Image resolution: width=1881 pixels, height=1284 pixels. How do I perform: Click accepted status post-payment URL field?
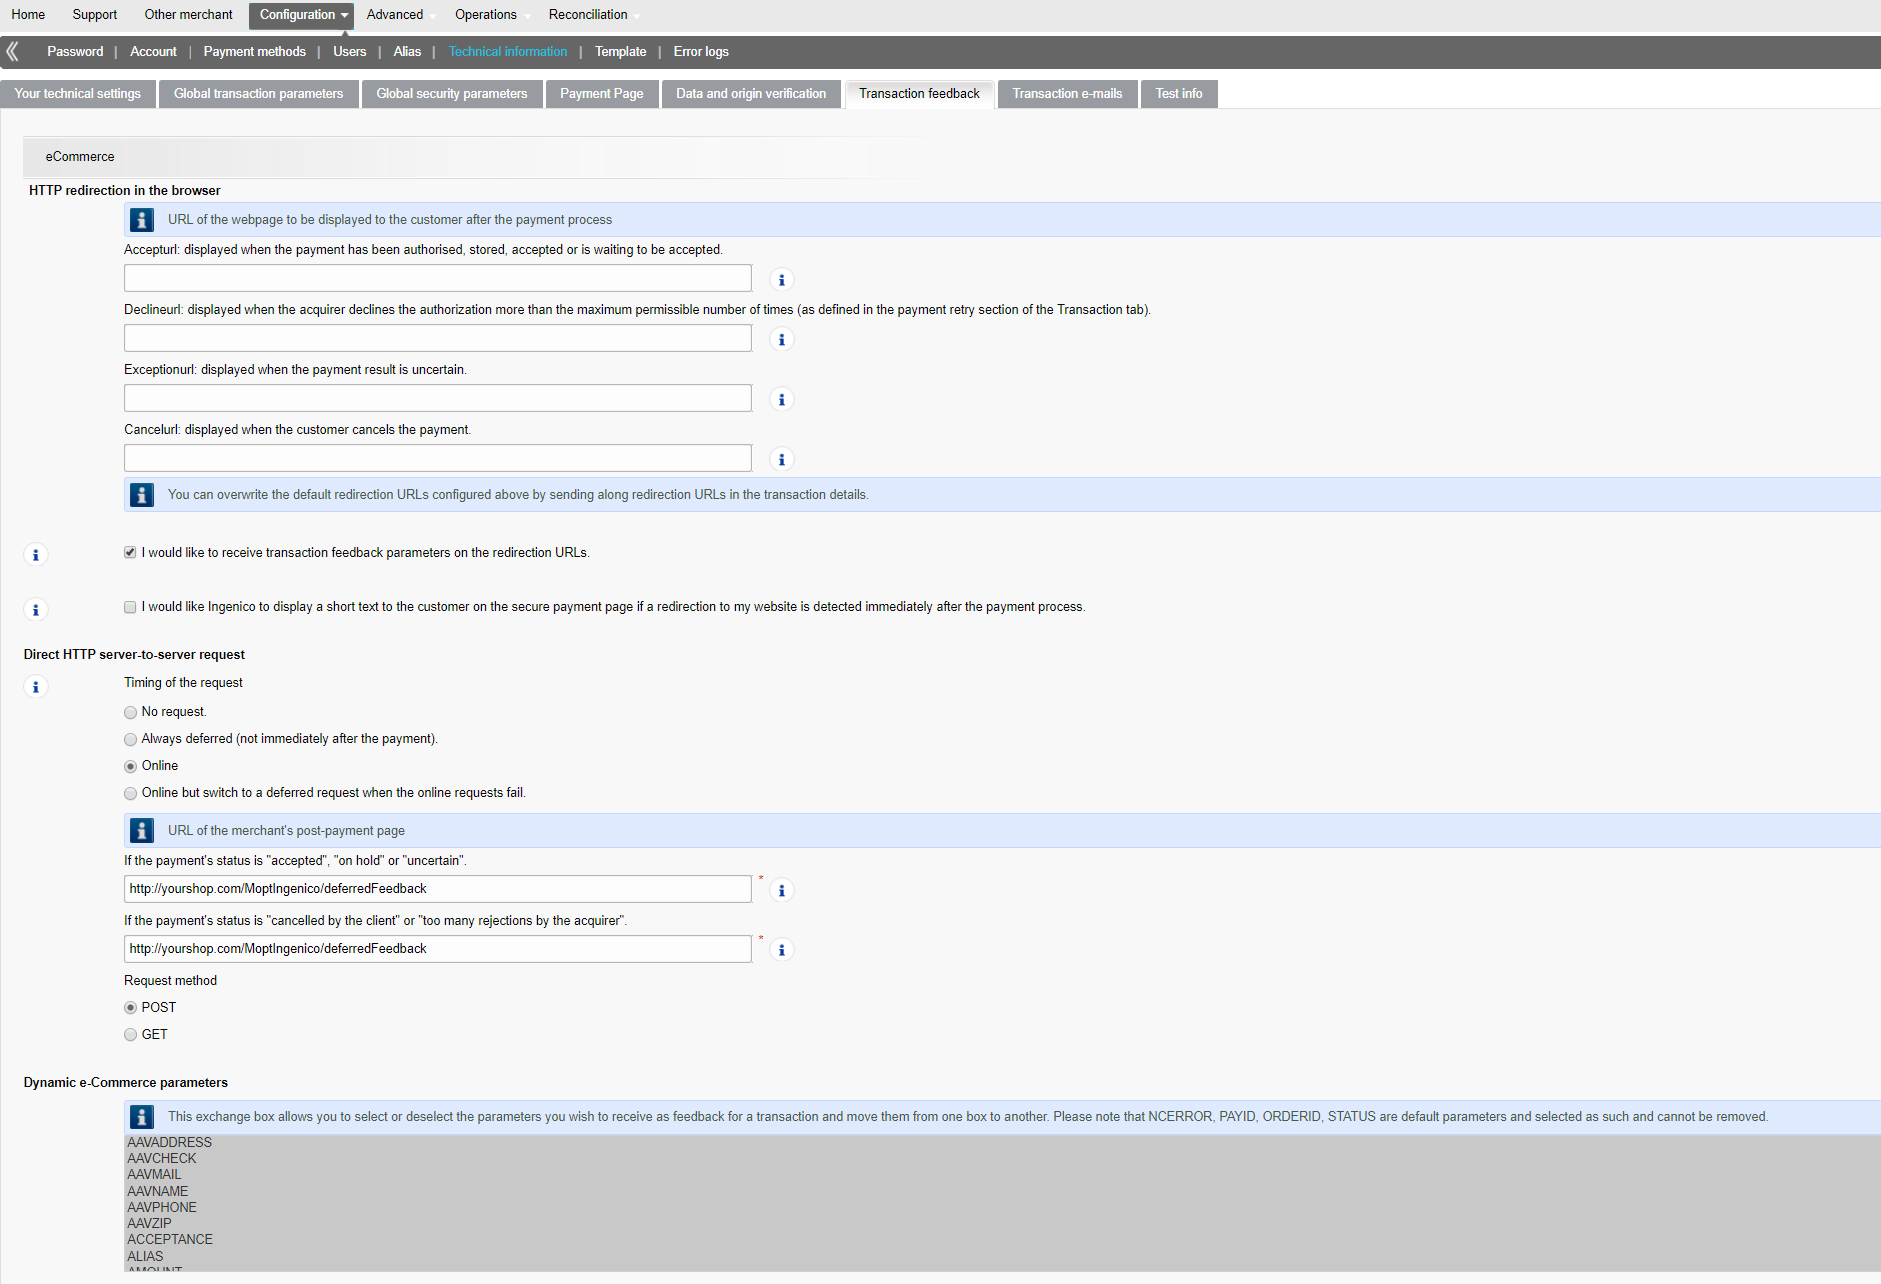(x=438, y=889)
